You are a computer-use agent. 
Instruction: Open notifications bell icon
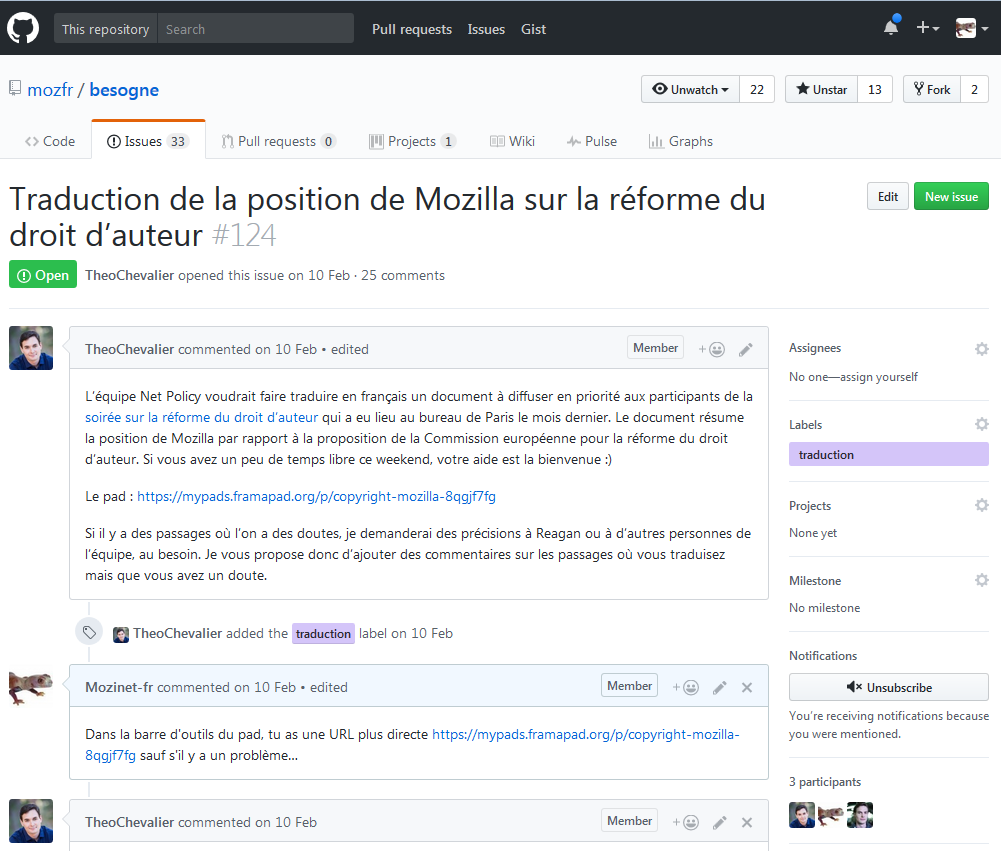pyautogui.click(x=891, y=27)
